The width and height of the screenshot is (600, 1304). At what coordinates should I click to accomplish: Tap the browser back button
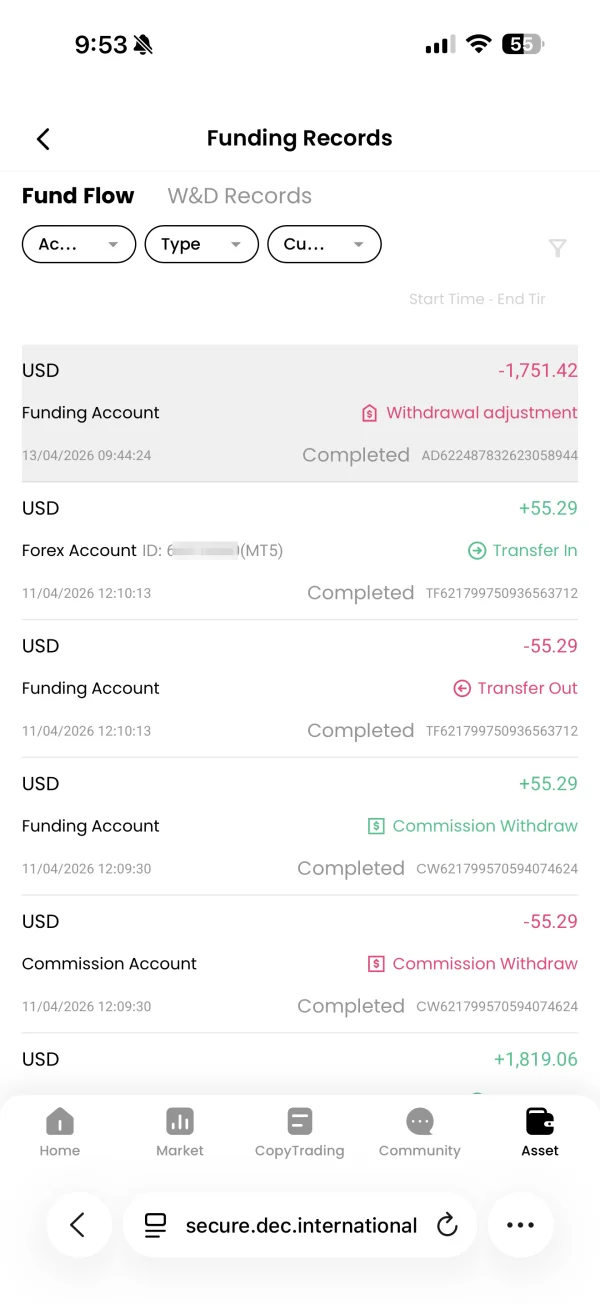point(78,1225)
